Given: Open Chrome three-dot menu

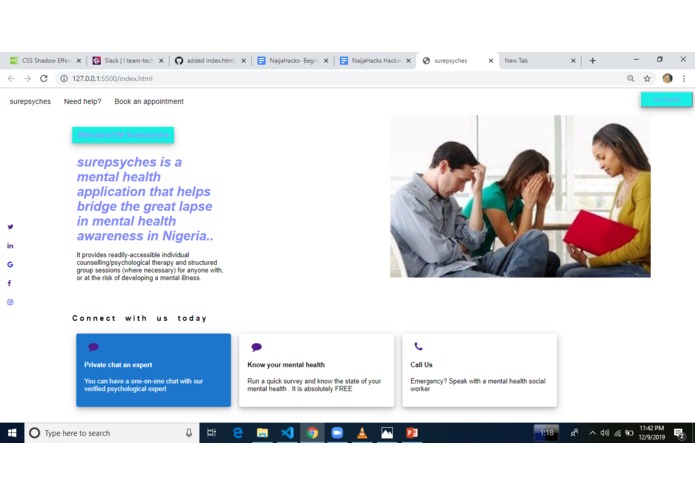Looking at the screenshot, I should click(684, 78).
